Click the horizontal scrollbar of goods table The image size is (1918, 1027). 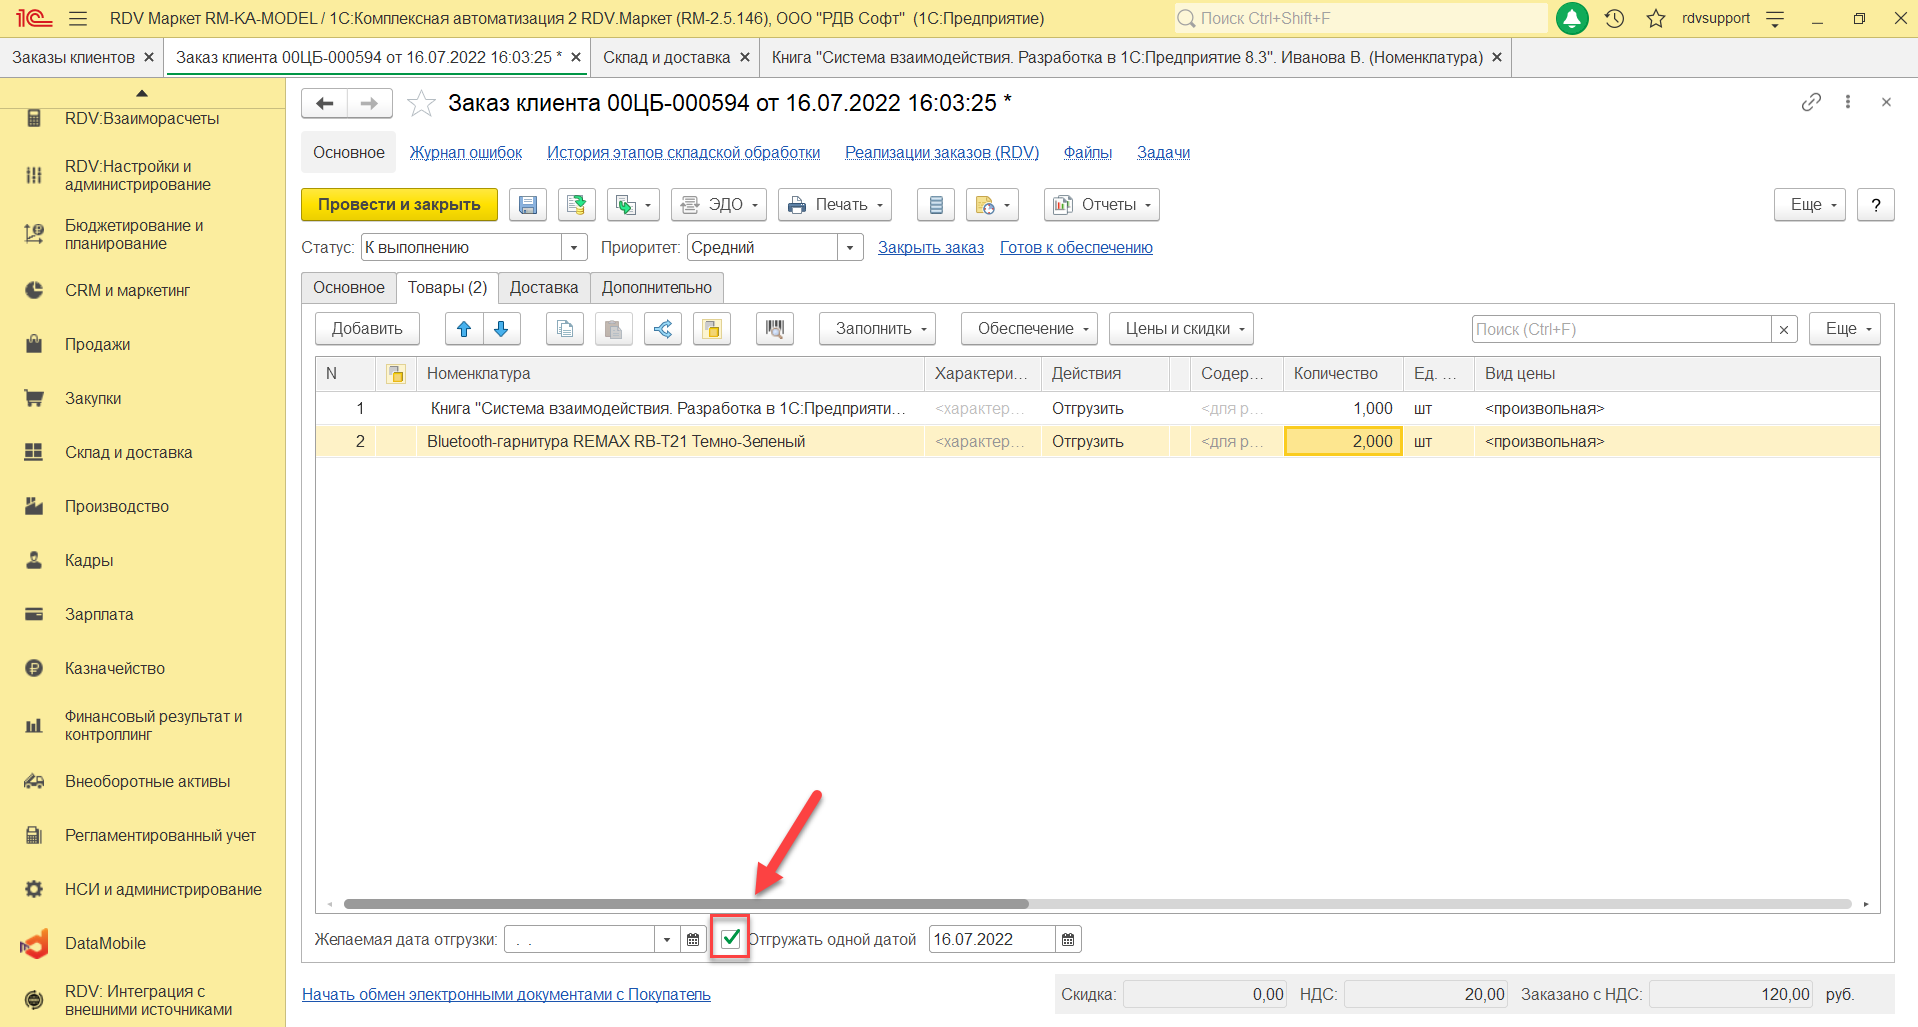[686, 904]
